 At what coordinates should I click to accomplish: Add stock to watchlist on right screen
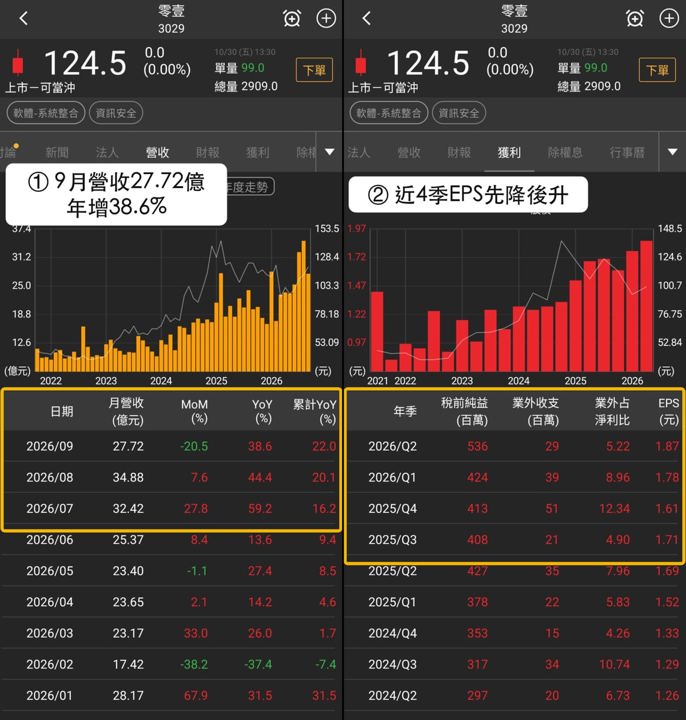(669, 18)
